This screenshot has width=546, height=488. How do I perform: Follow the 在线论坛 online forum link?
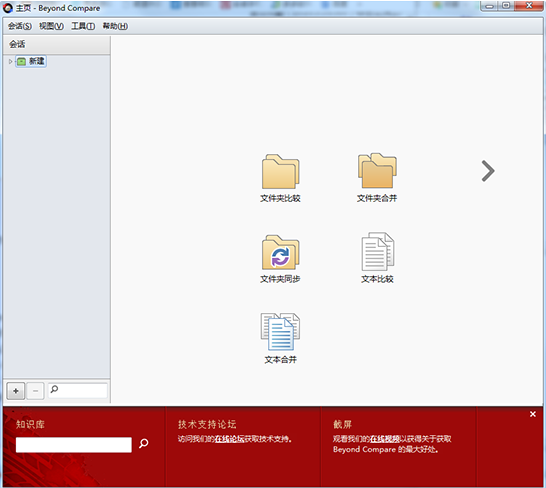229,439
